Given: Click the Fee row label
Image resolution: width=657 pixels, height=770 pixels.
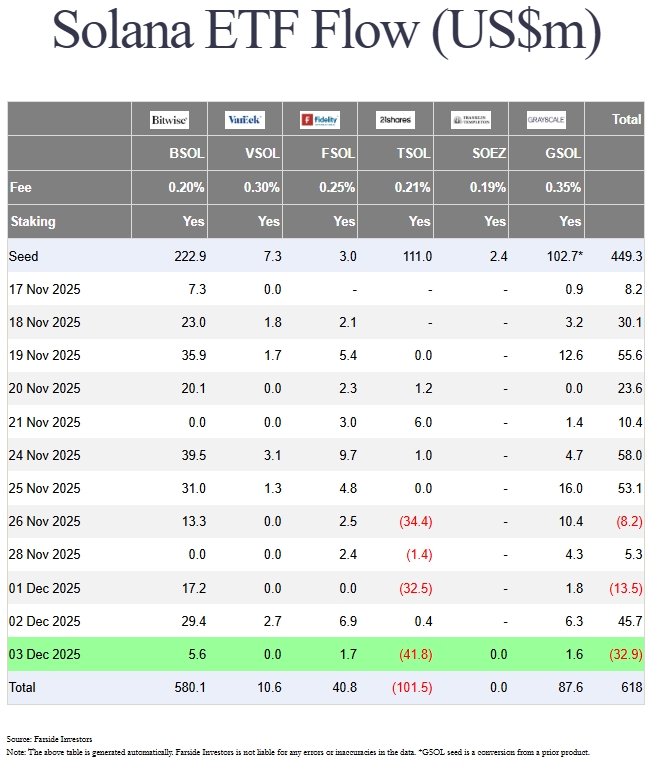Looking at the screenshot, I should 21,187.
